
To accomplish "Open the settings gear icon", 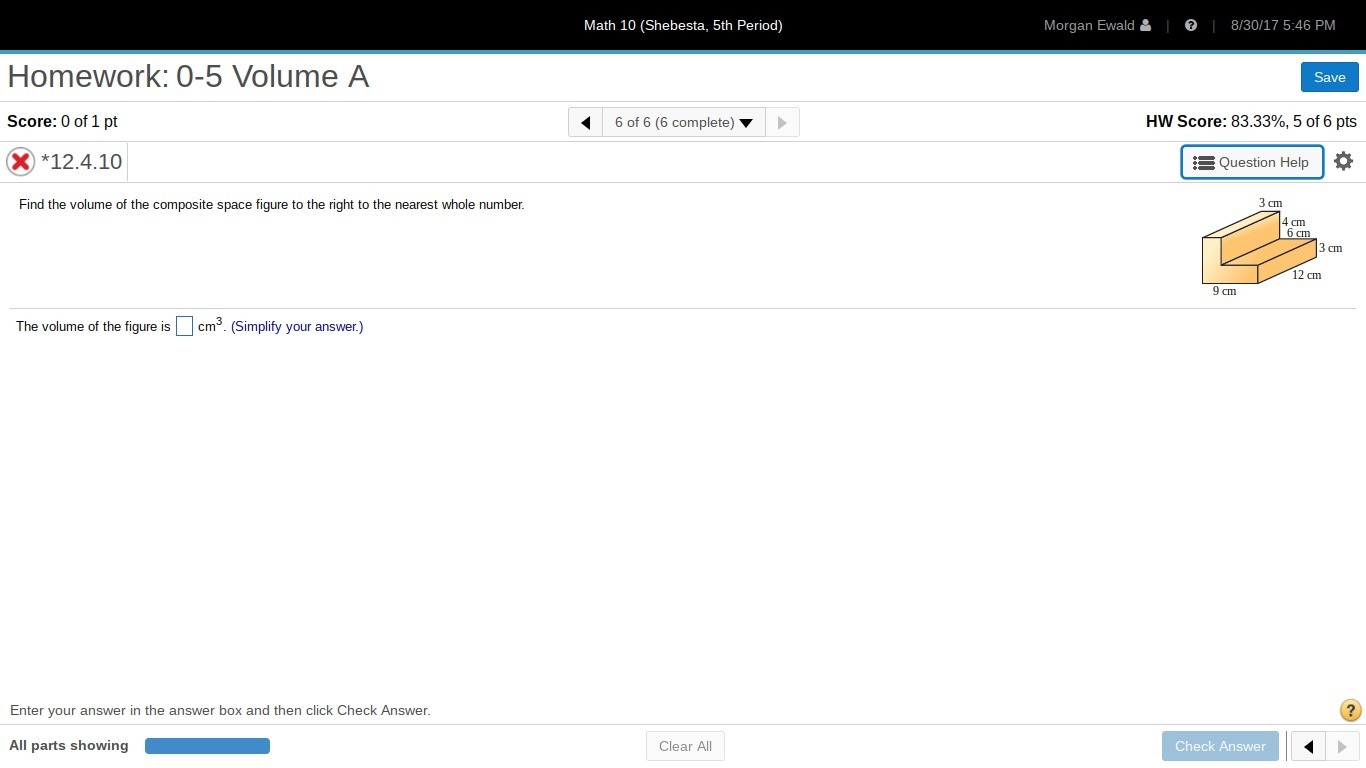I will click(x=1343, y=161).
